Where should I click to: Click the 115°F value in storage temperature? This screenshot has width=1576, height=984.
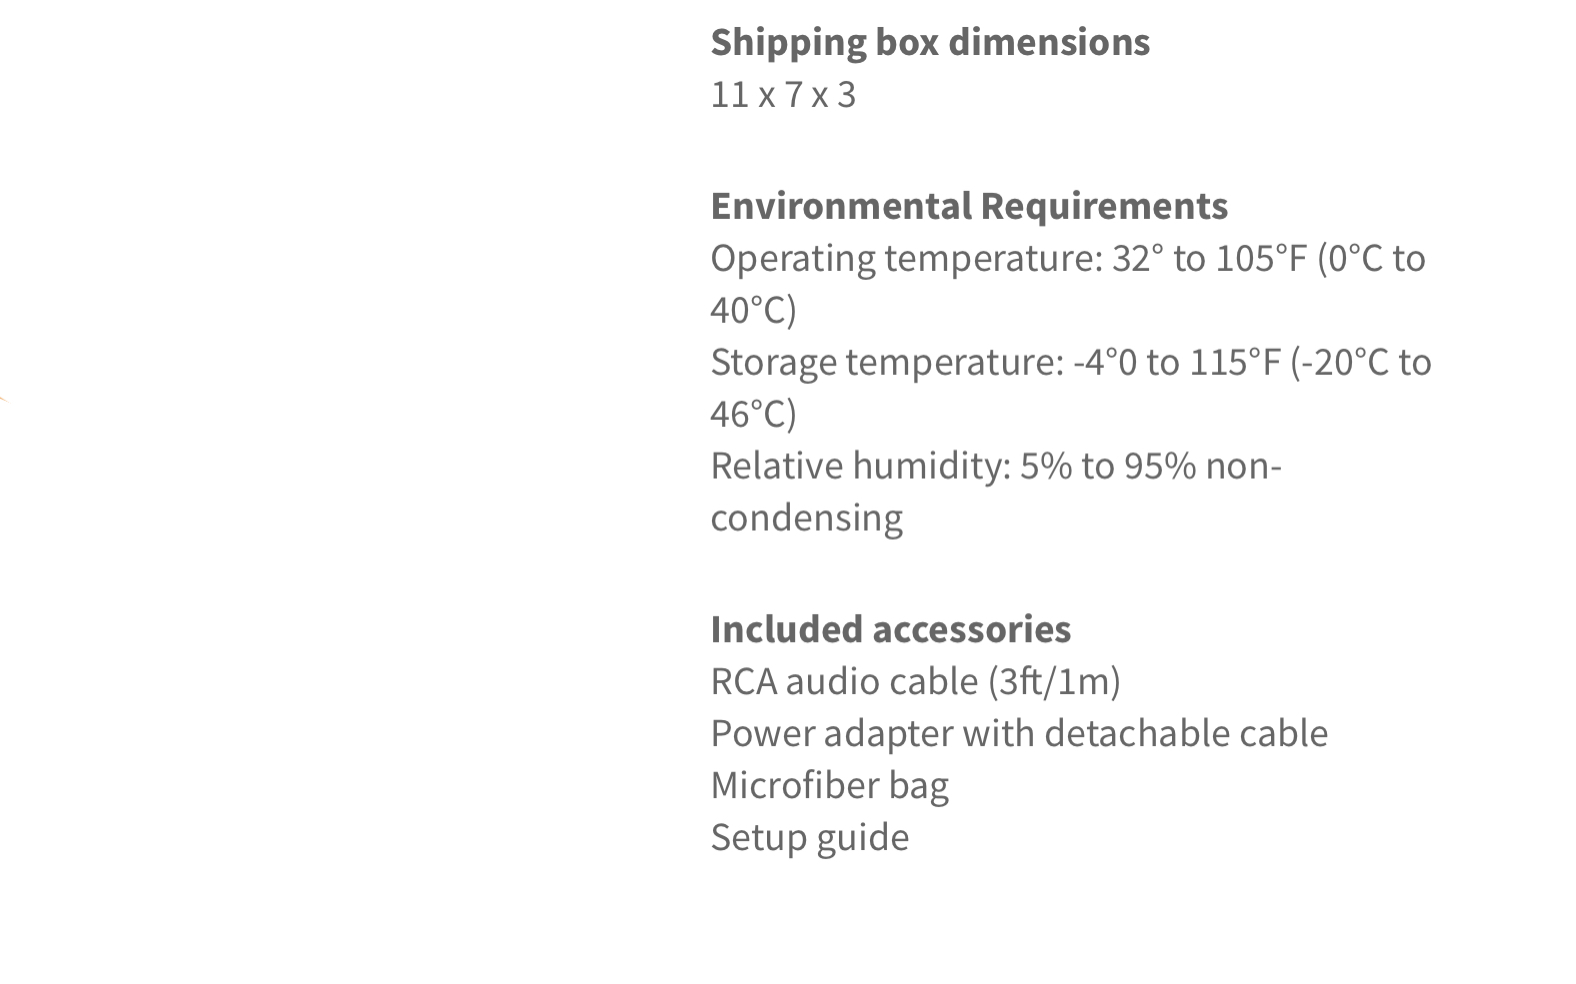tap(1235, 362)
